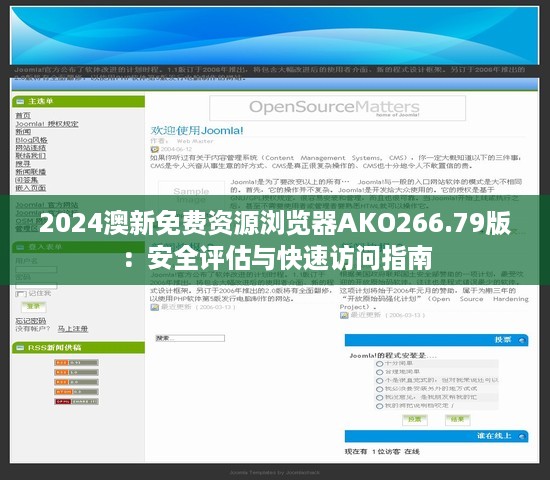Select the first poll radio option
Image resolution: width=550 pixels, height=480 pixels.
(379, 364)
